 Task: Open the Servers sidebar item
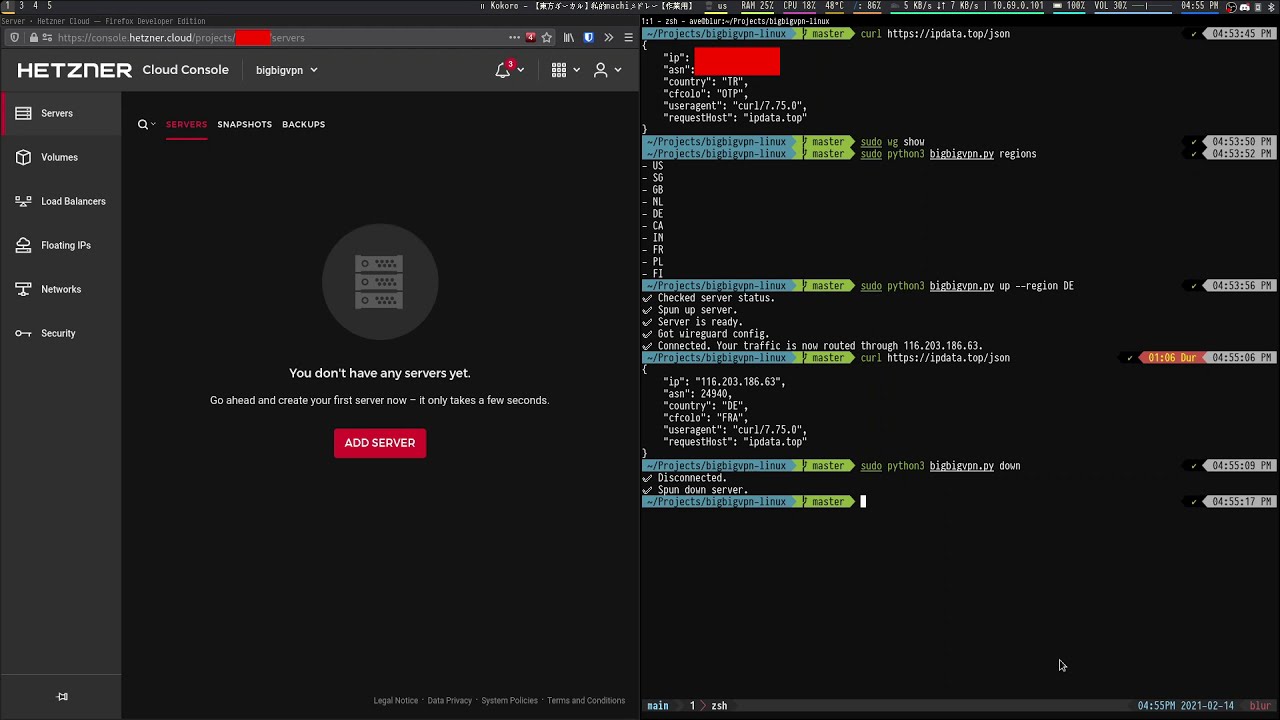point(60,113)
